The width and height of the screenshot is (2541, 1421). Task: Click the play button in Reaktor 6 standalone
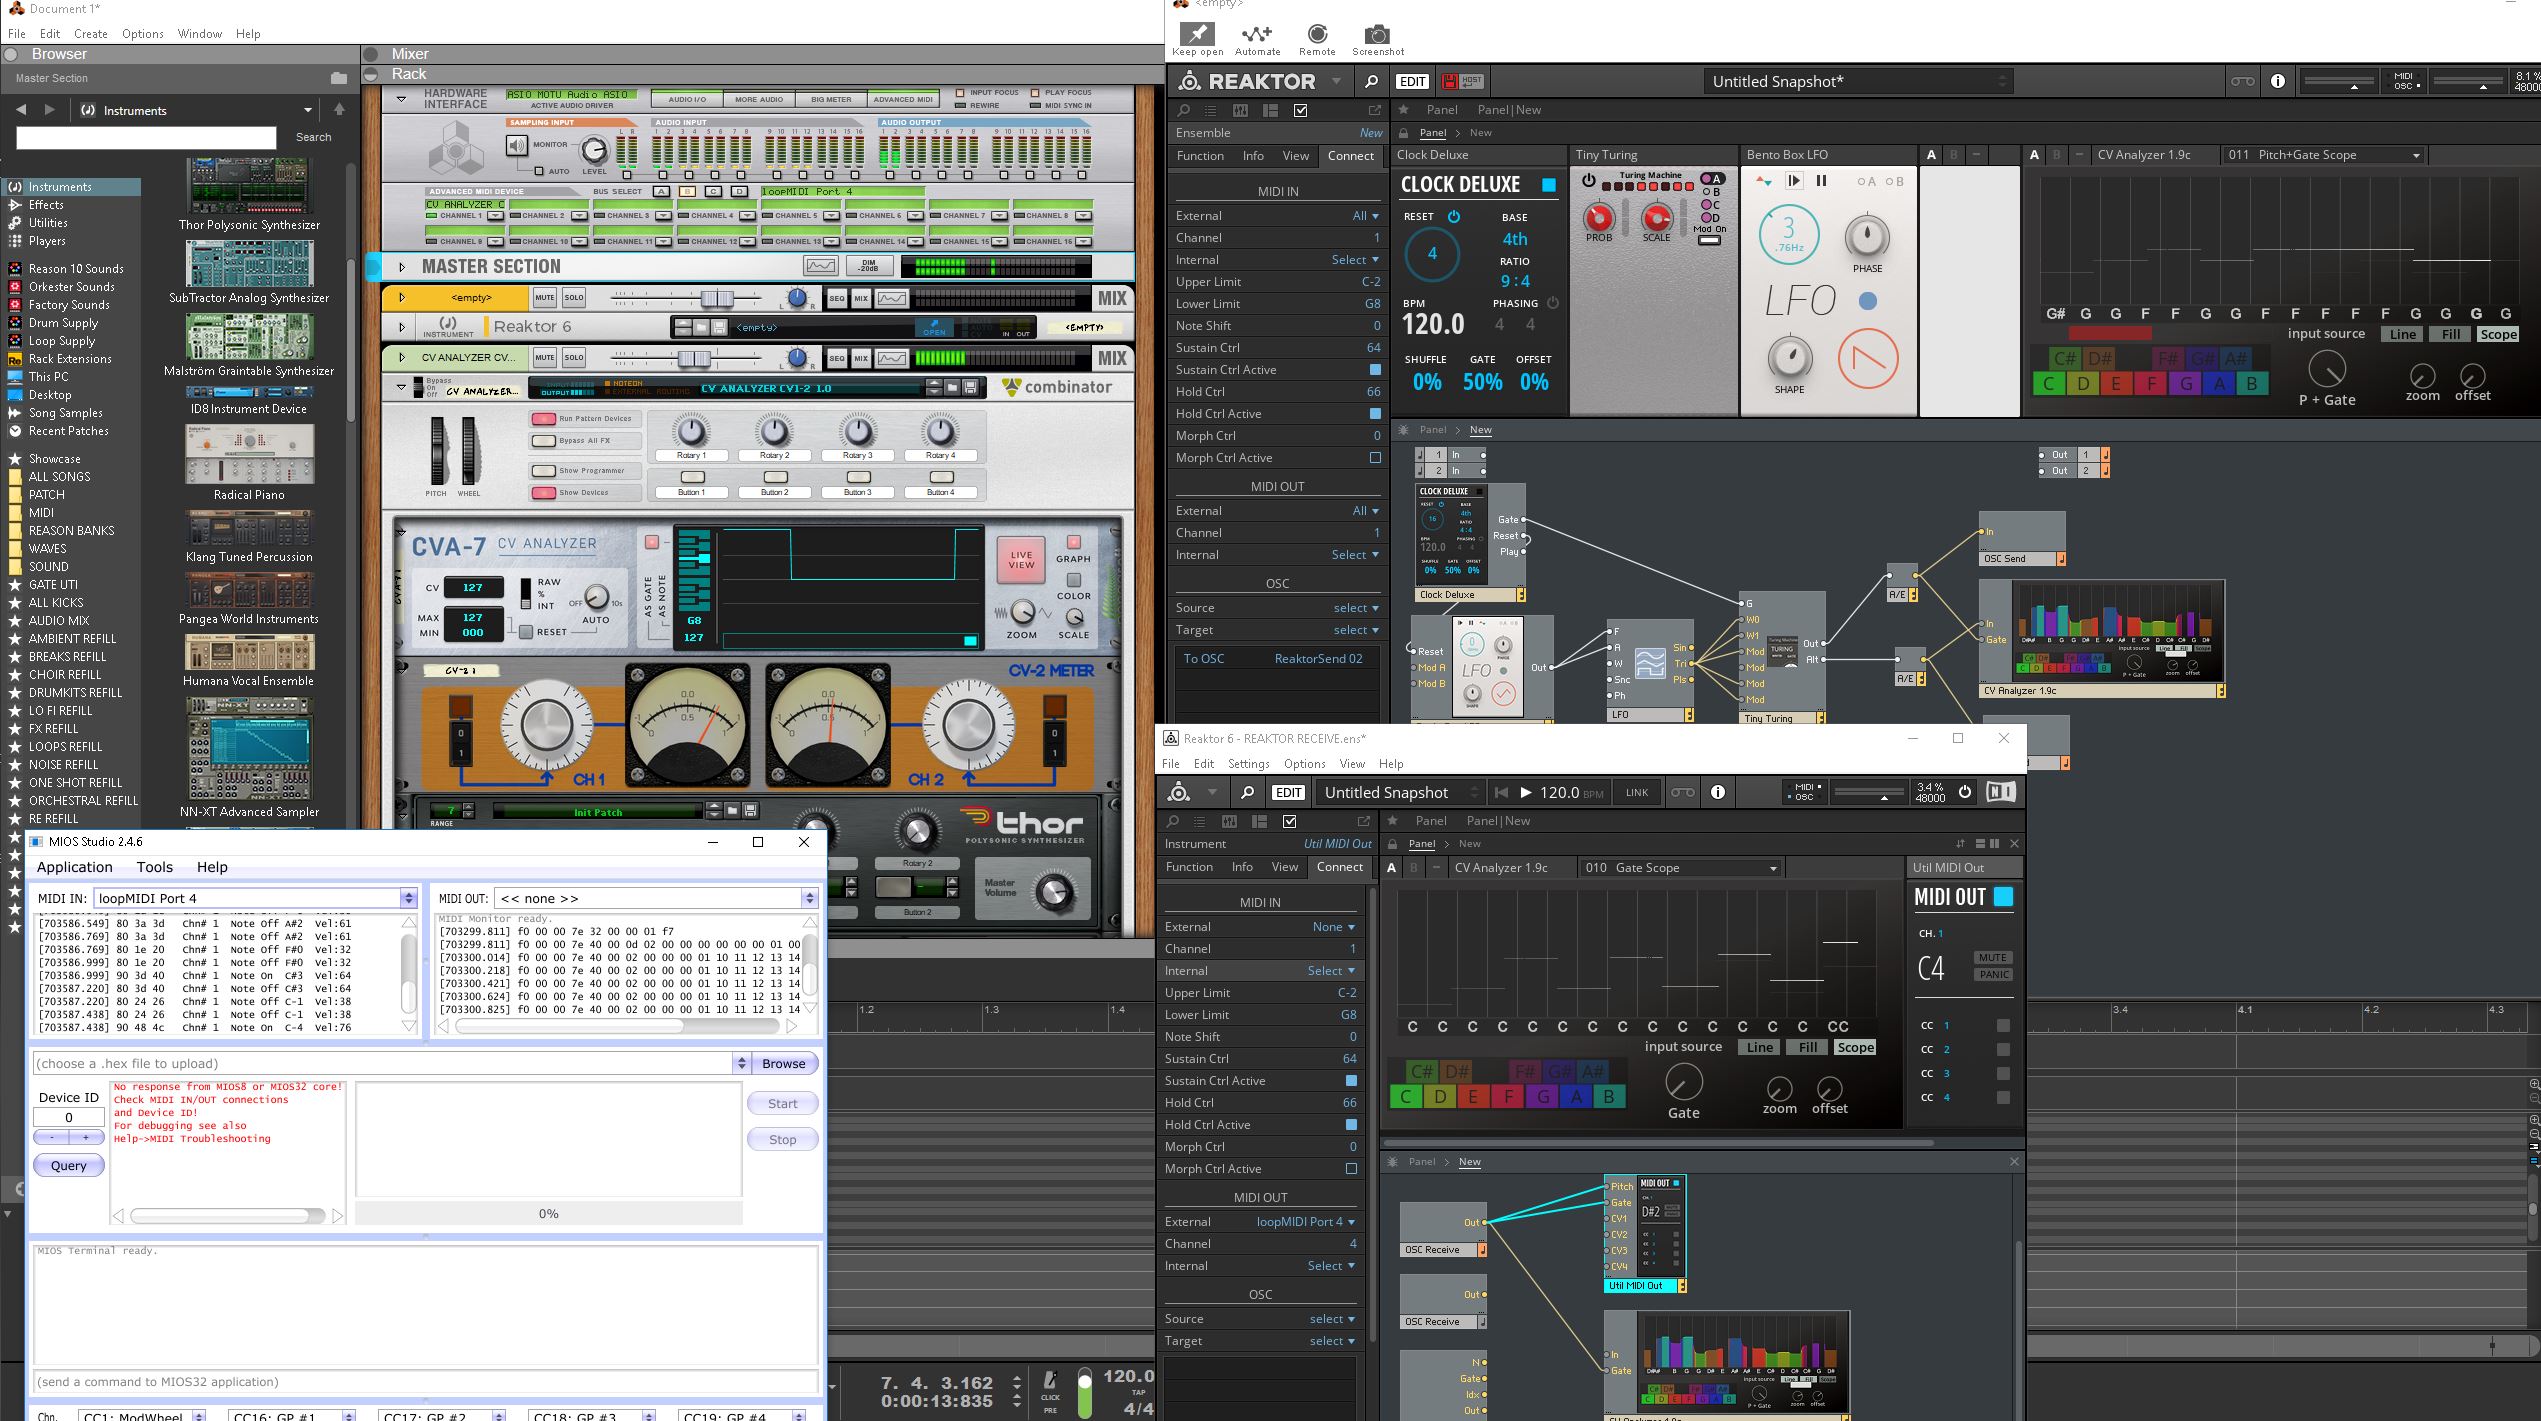pos(1525,792)
